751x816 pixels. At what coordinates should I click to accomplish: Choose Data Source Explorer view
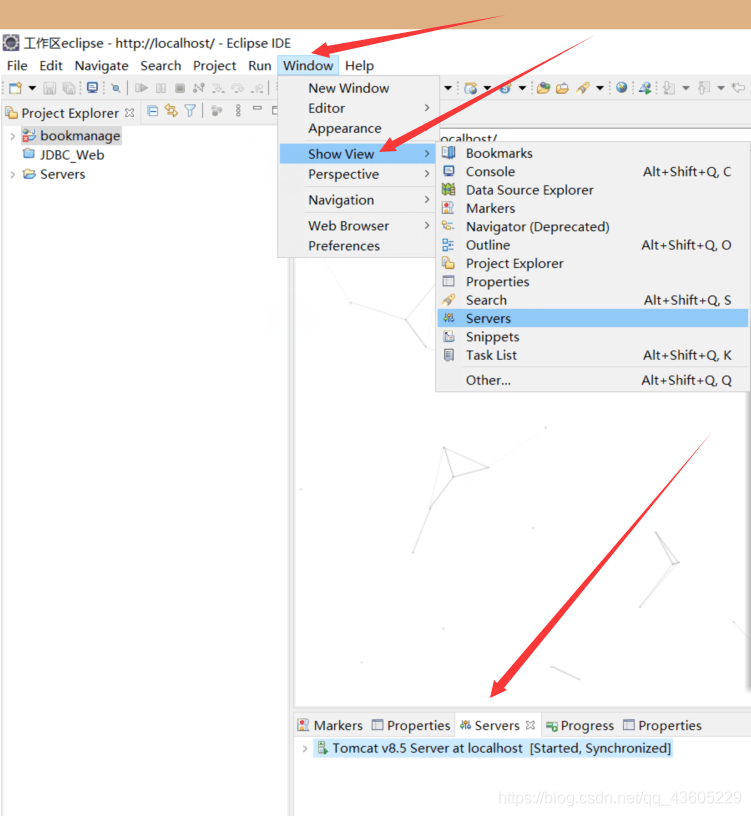point(593,190)
